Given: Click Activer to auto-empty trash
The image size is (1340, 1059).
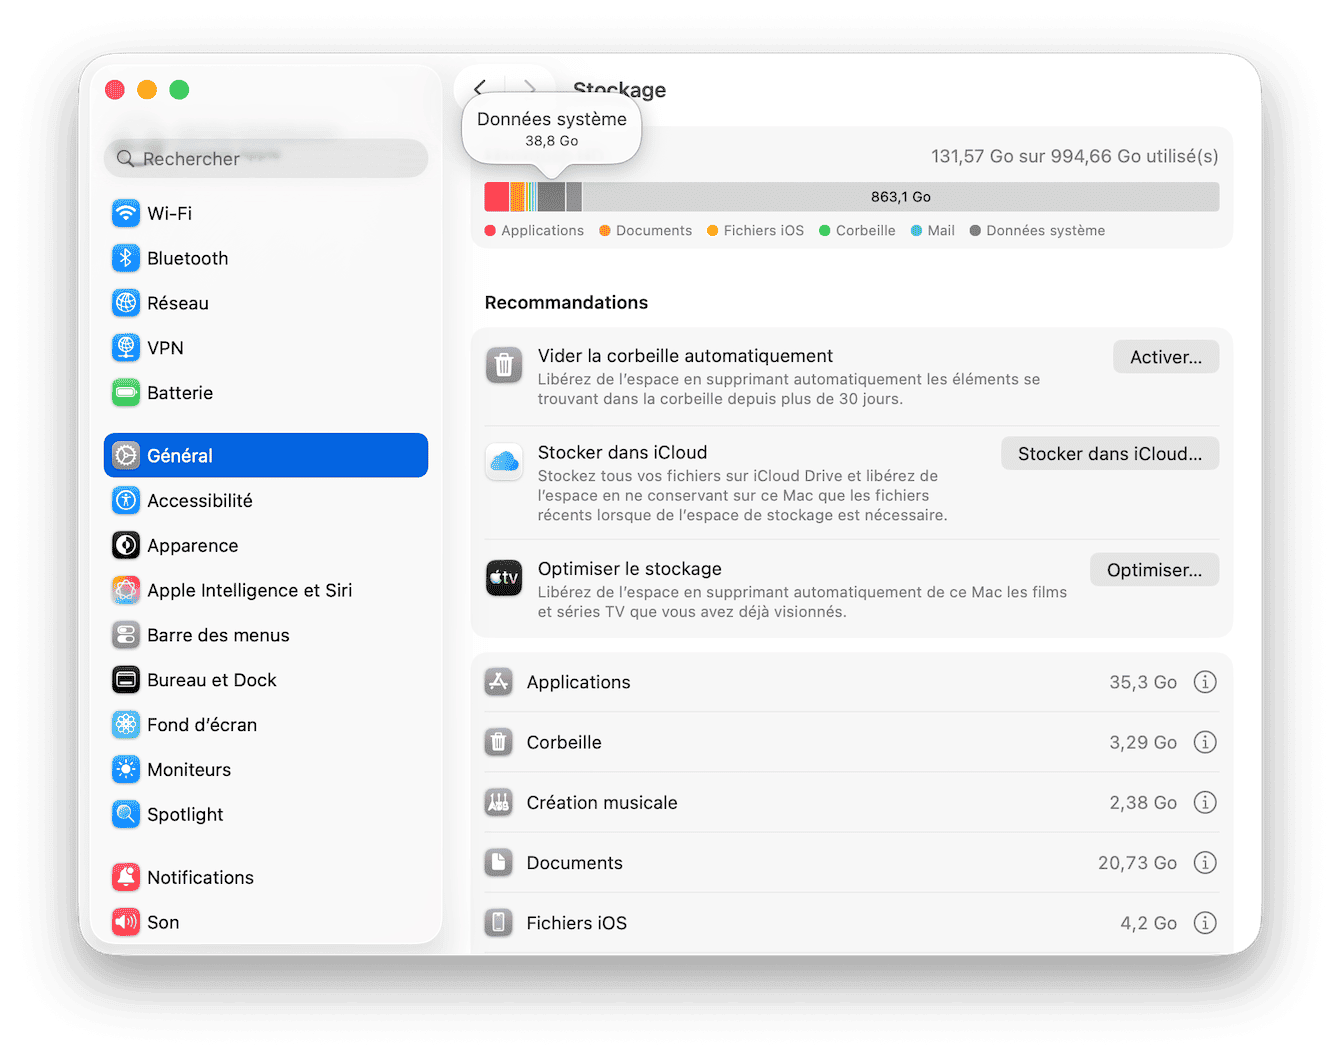Looking at the screenshot, I should click(x=1165, y=357).
